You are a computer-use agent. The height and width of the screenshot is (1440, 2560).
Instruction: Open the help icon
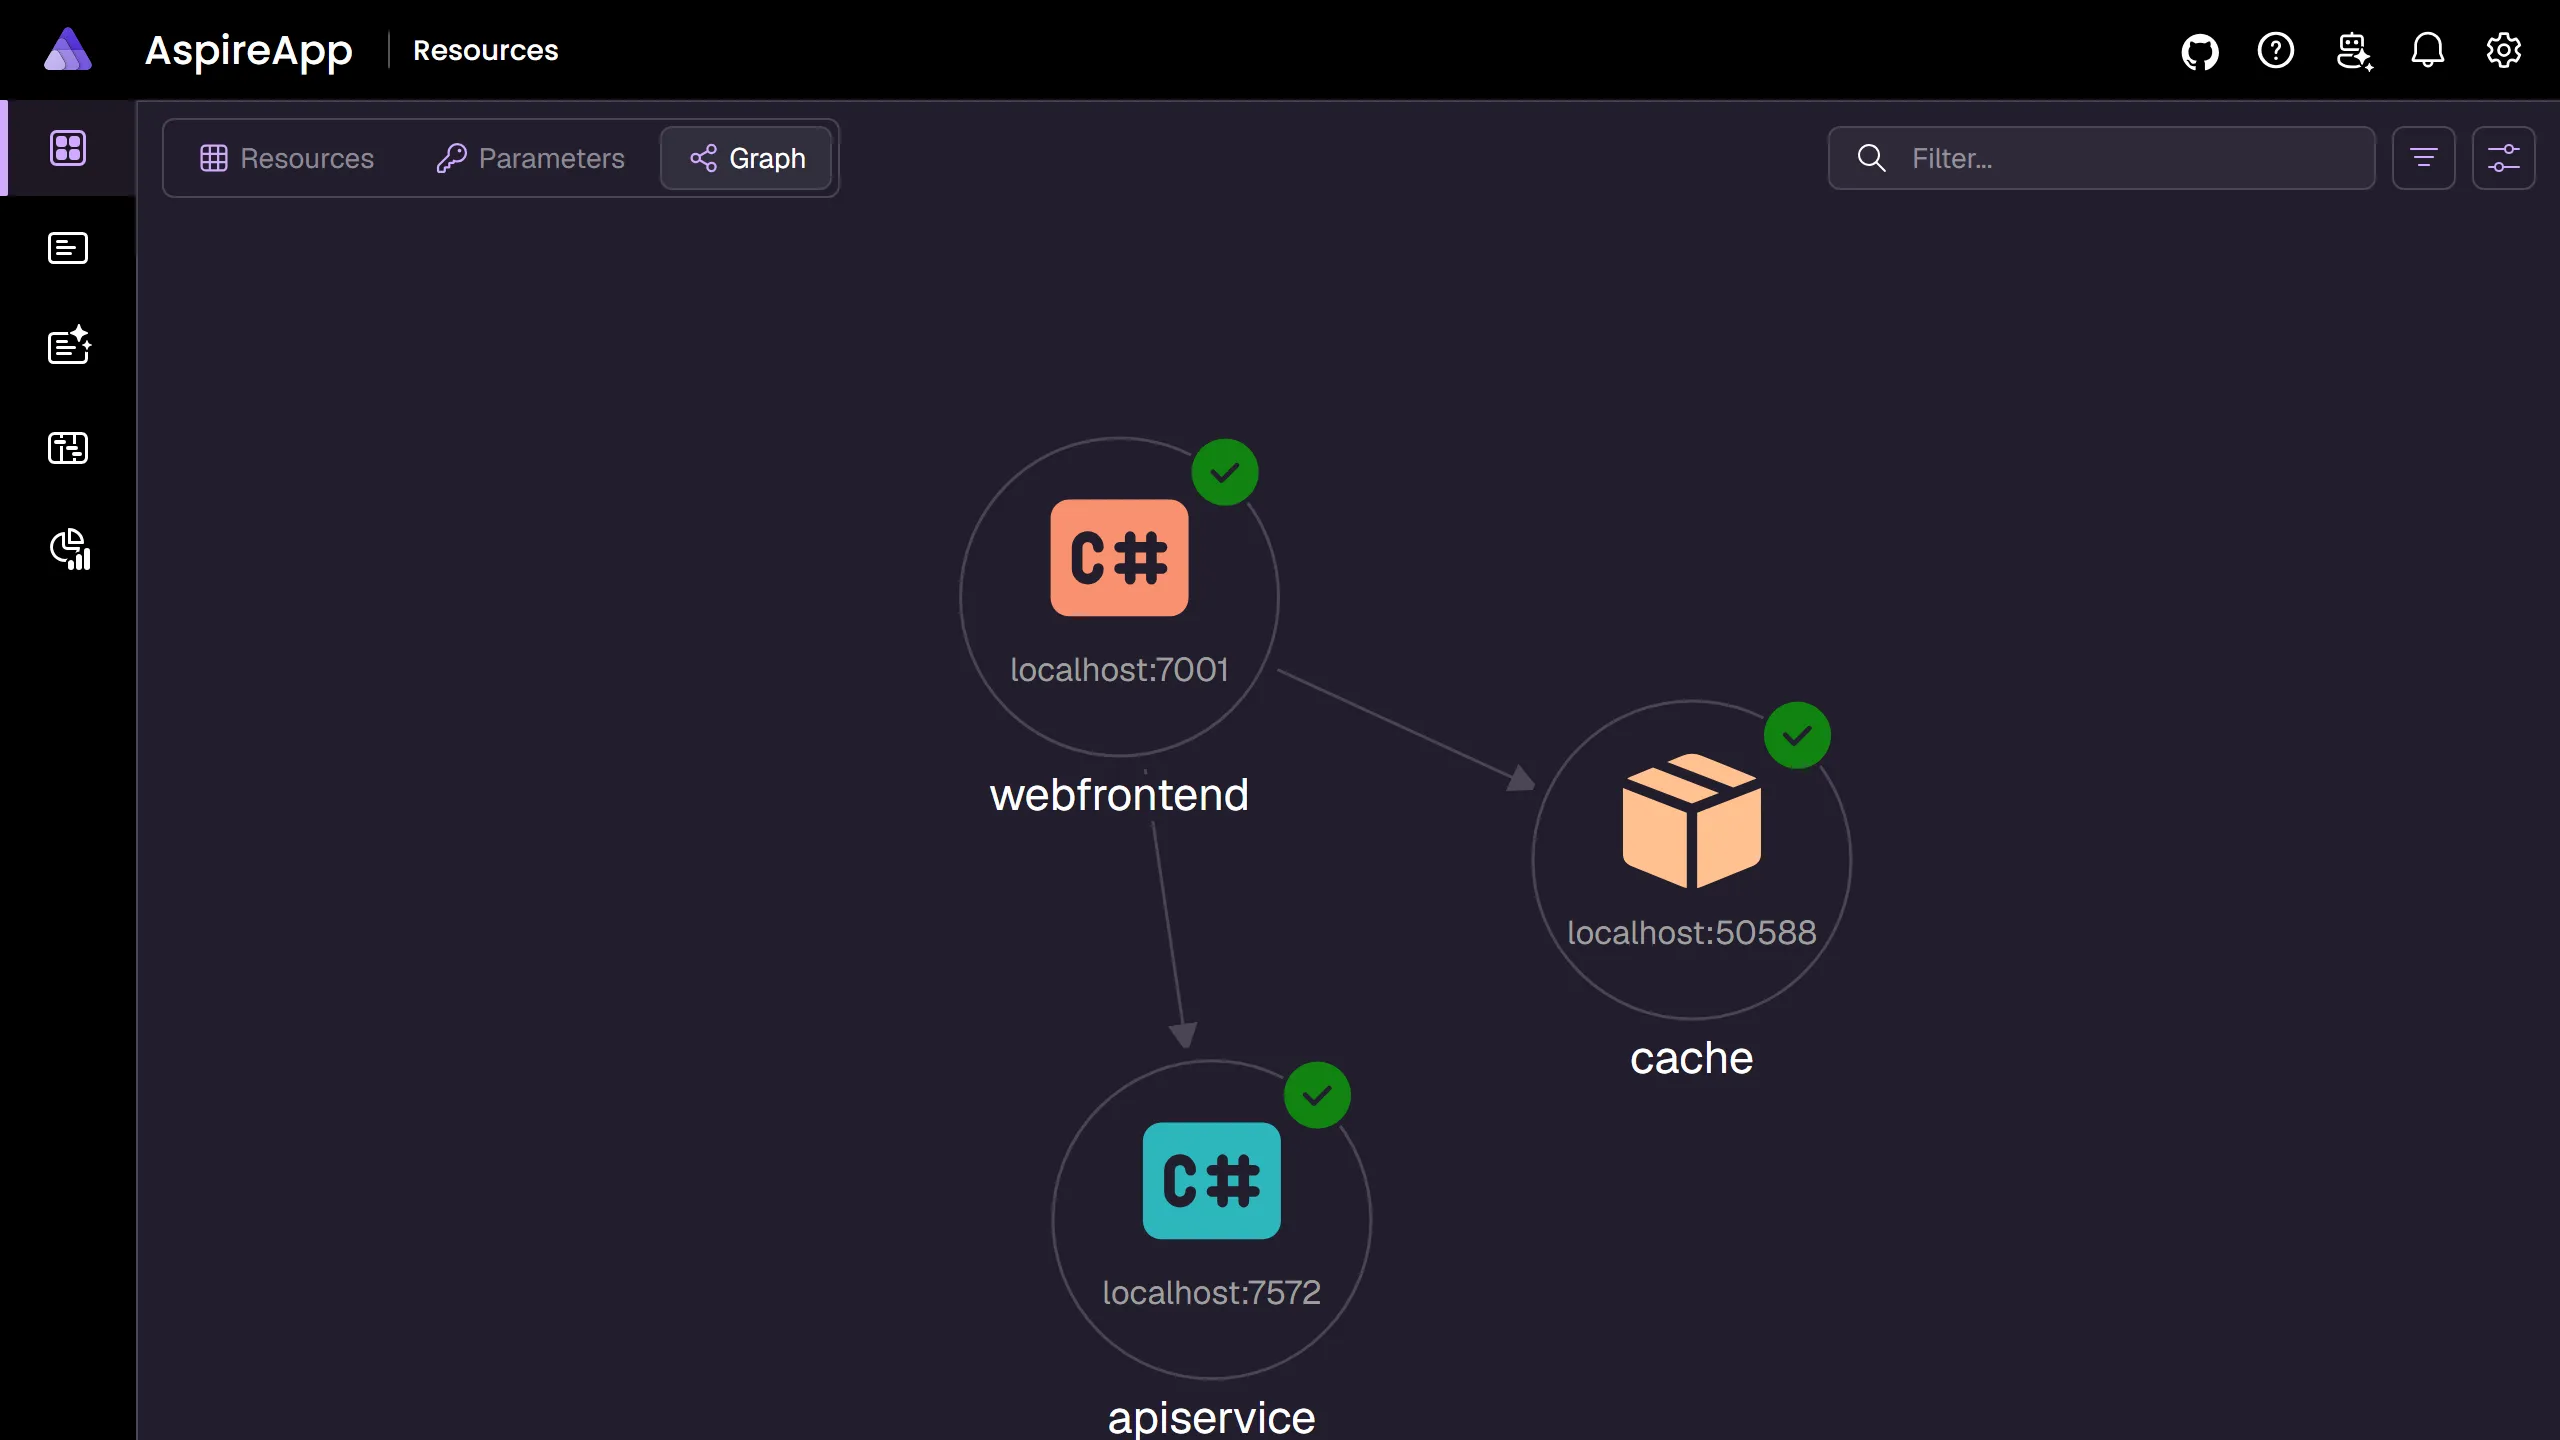(x=2276, y=50)
